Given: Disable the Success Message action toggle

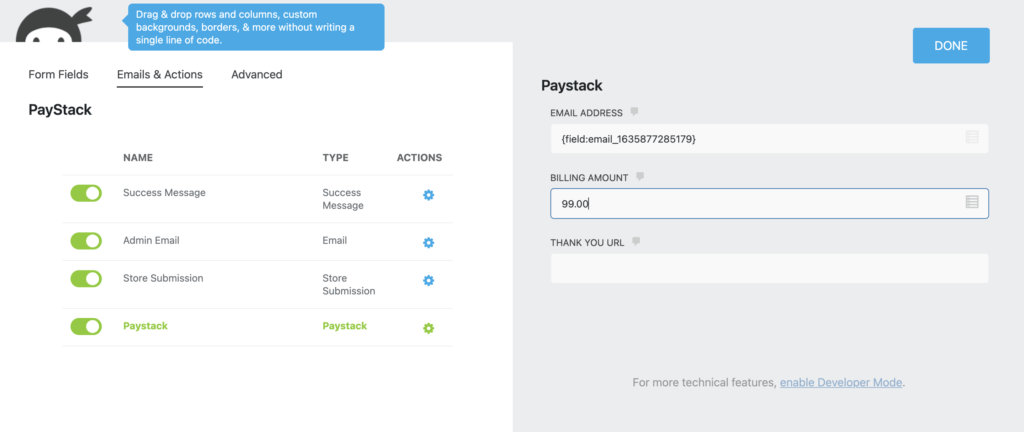Looking at the screenshot, I should [86, 194].
